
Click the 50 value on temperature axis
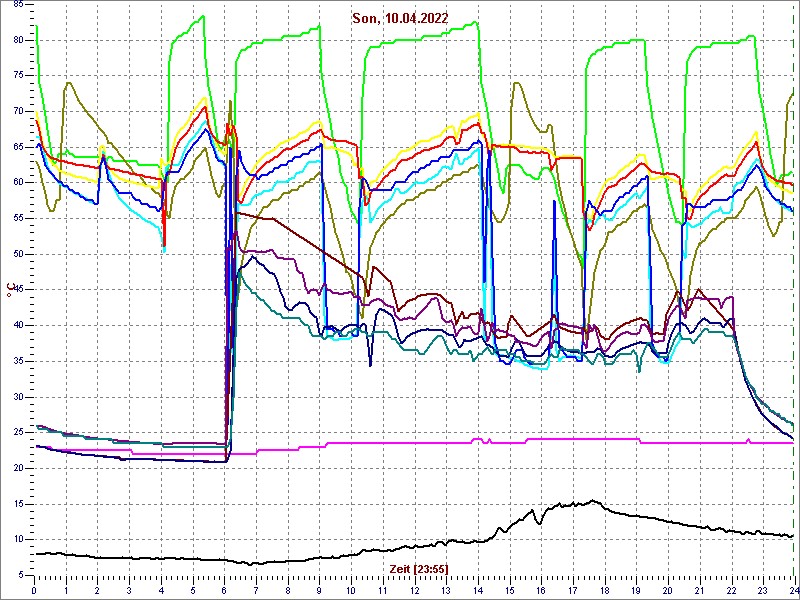point(18,254)
